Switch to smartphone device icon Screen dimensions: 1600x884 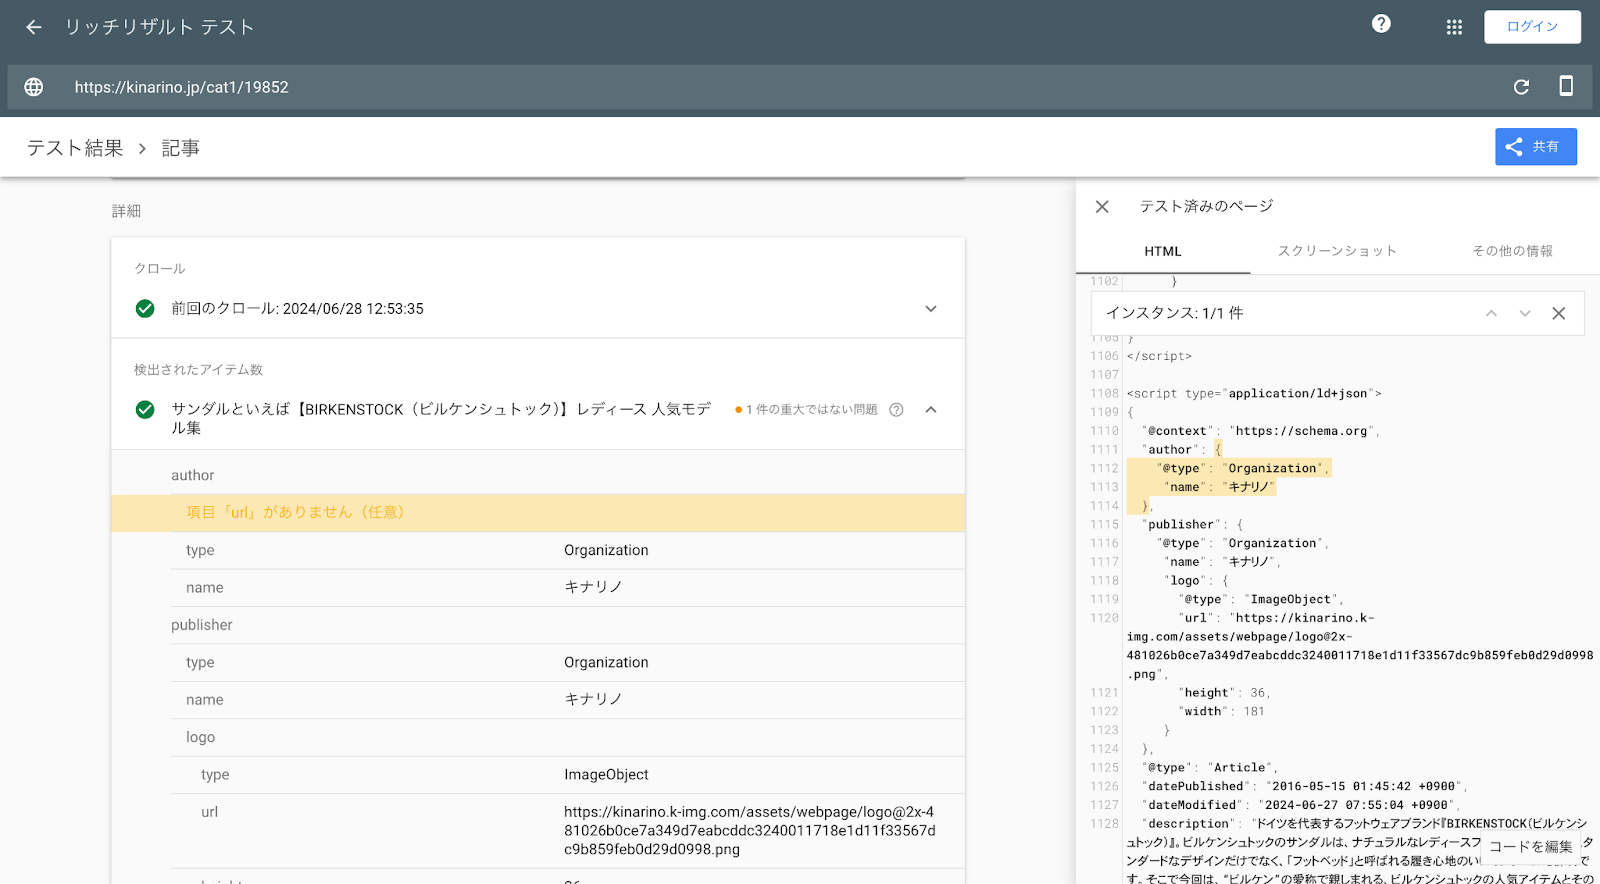coord(1566,86)
